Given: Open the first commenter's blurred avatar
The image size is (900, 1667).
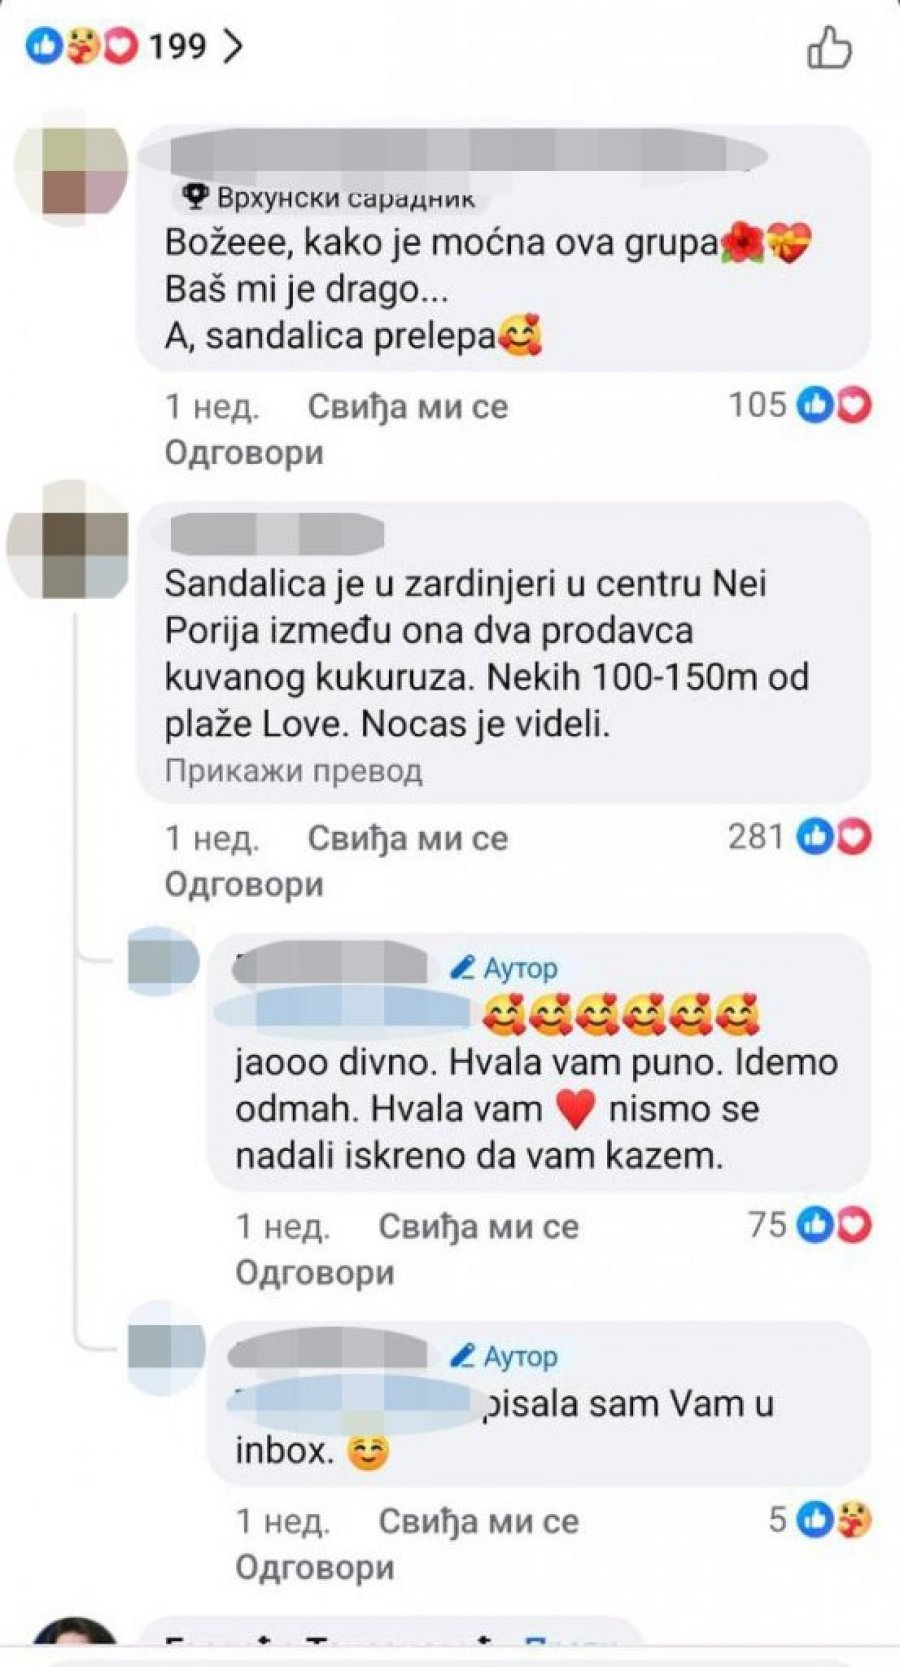Looking at the screenshot, I should [x=71, y=166].
